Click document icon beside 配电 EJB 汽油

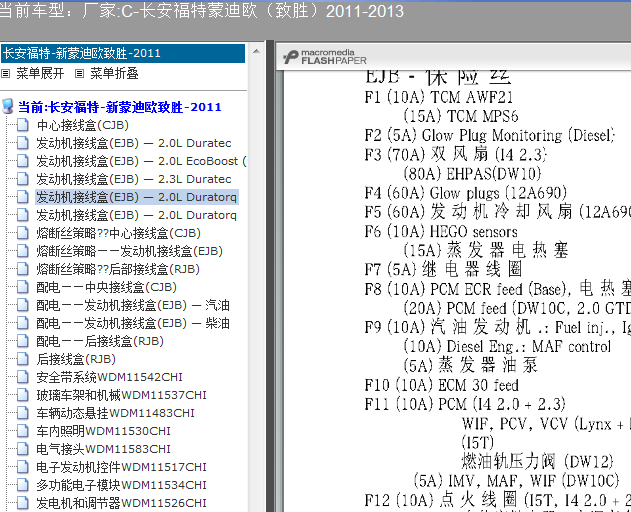coord(23,305)
